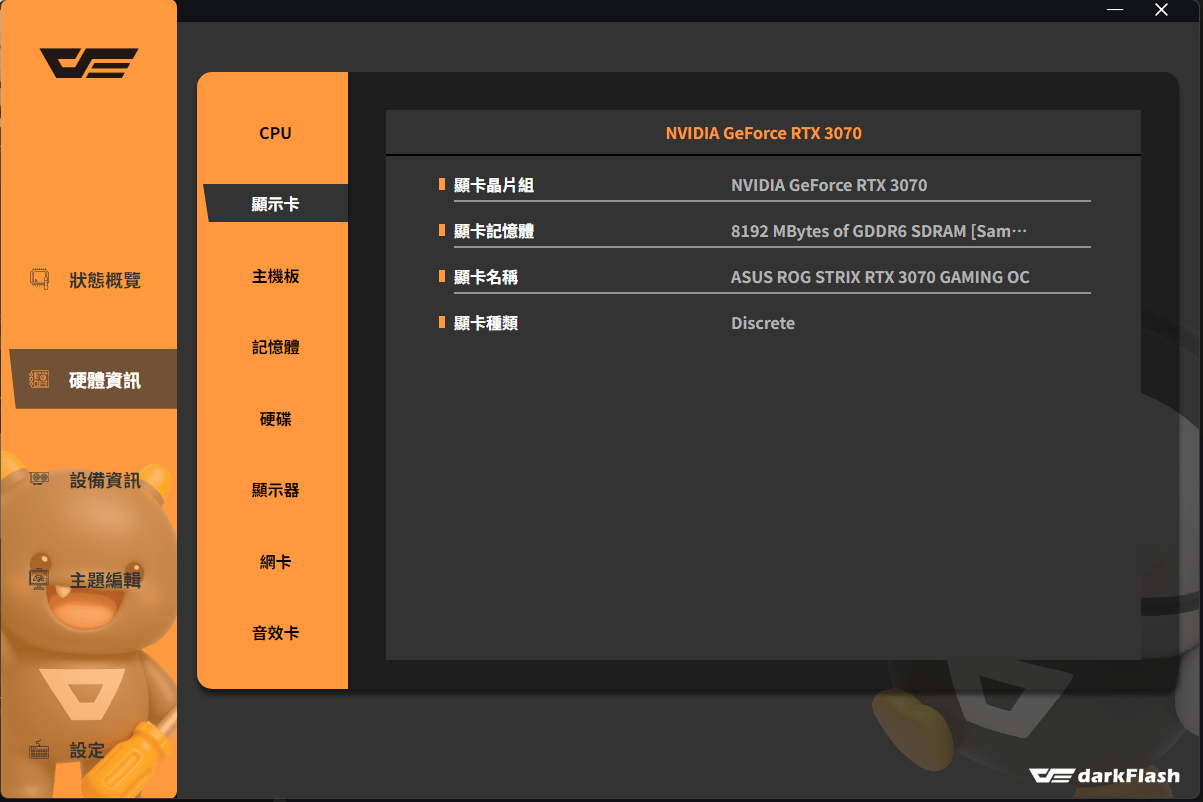Click the 硬體資訊 chip icon
The height and width of the screenshot is (802, 1203).
[39, 379]
